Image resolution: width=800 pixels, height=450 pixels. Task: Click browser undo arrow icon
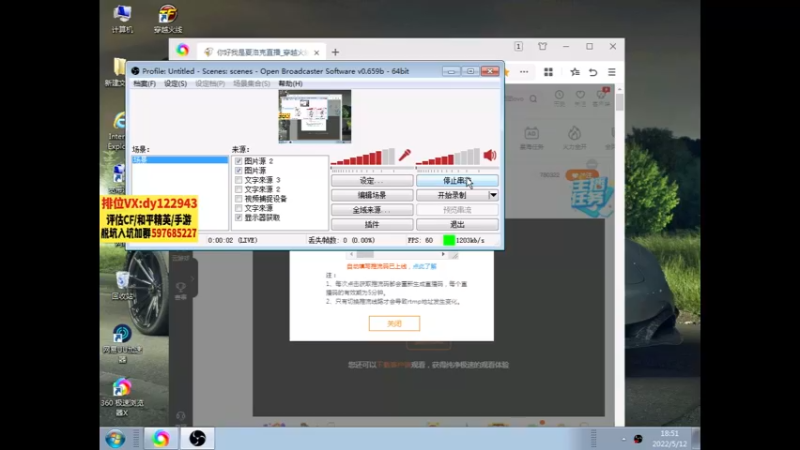[x=593, y=72]
